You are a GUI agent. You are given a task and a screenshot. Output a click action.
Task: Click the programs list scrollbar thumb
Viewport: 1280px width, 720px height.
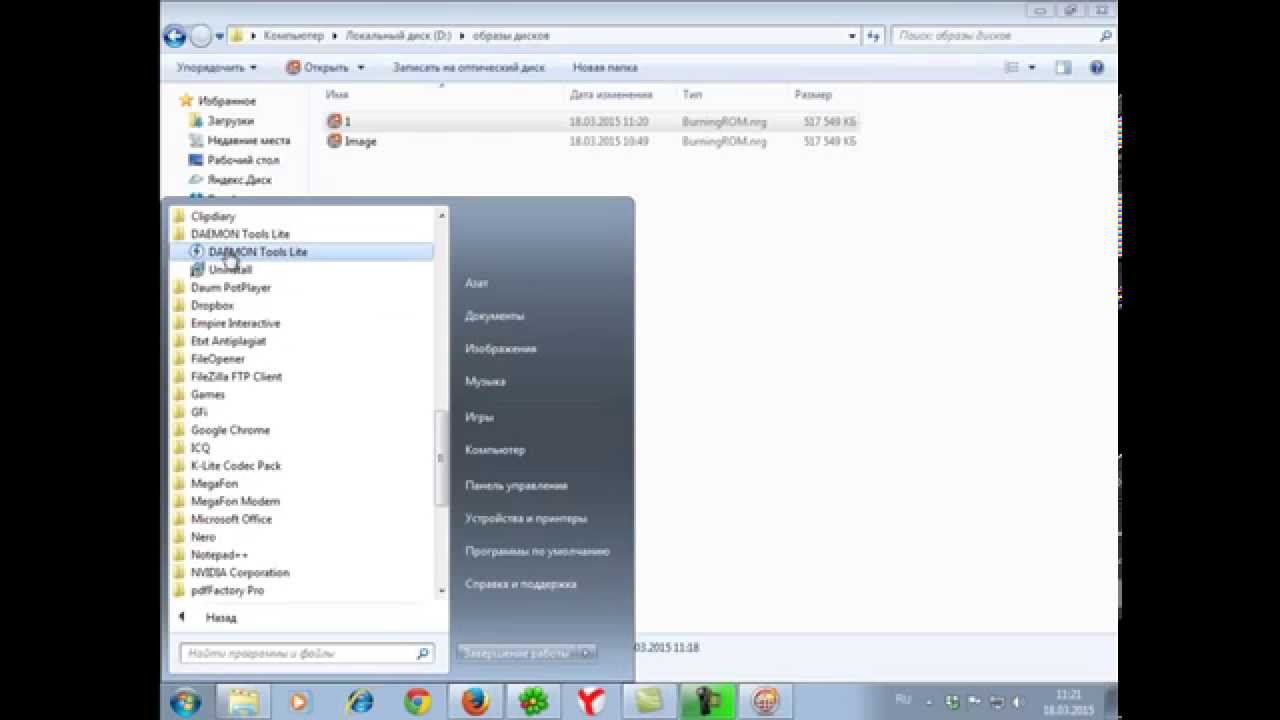click(x=442, y=458)
